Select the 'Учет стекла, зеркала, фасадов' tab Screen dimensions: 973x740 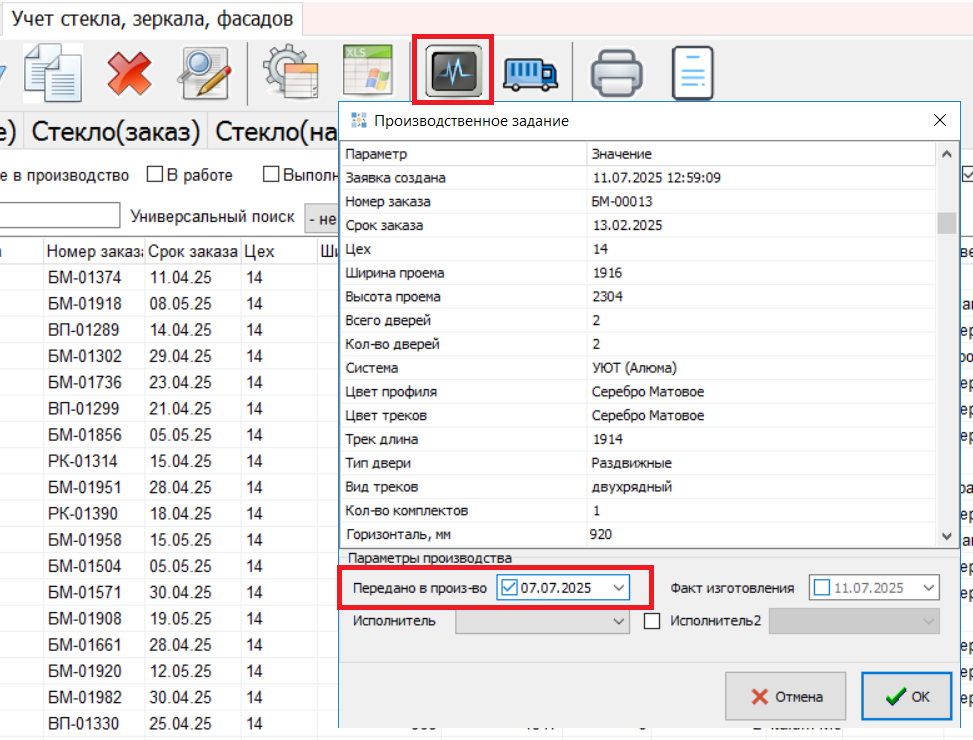(x=152, y=17)
